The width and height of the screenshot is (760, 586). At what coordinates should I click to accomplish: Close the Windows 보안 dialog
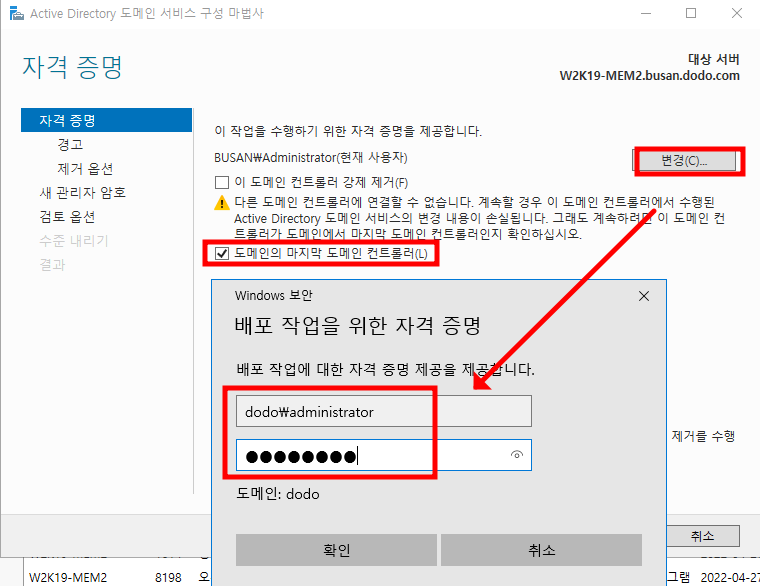(x=644, y=296)
